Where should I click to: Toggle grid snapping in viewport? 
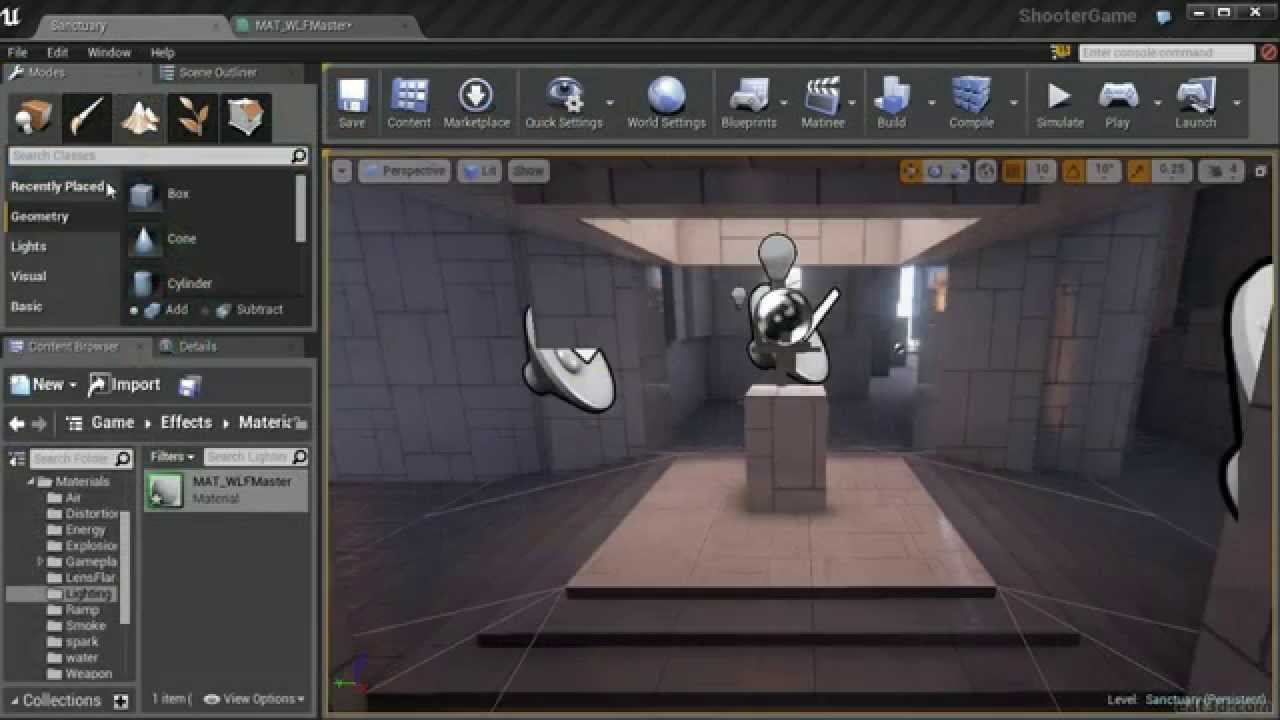1013,171
